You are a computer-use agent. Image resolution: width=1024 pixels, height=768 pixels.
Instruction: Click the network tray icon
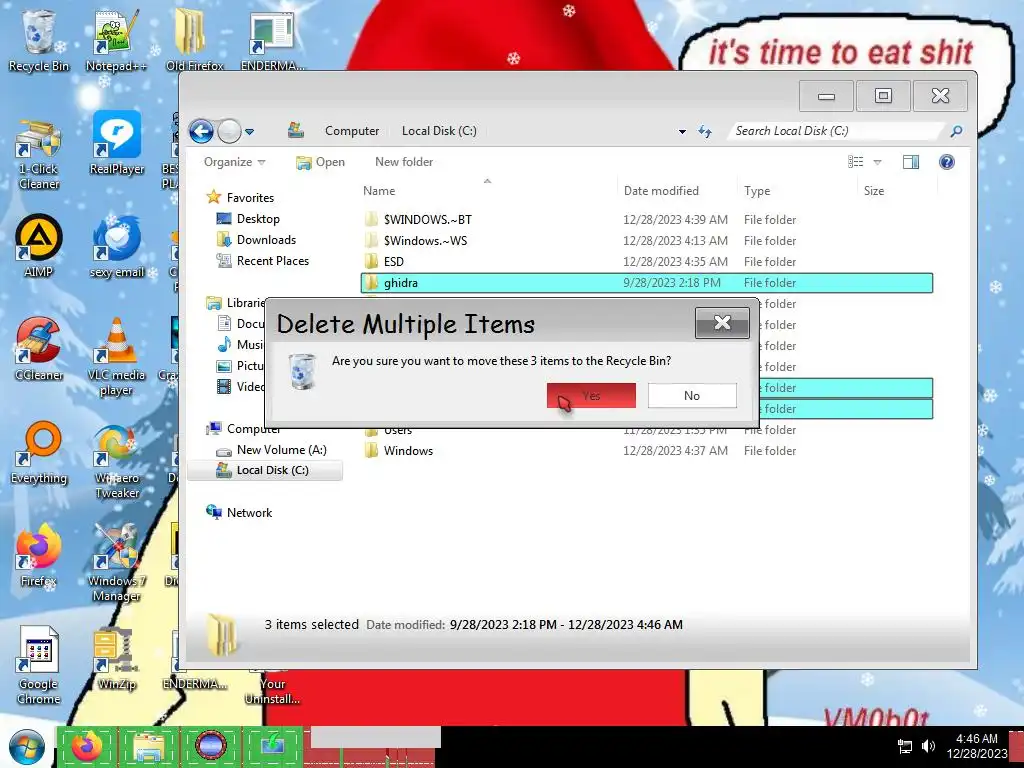coord(905,746)
